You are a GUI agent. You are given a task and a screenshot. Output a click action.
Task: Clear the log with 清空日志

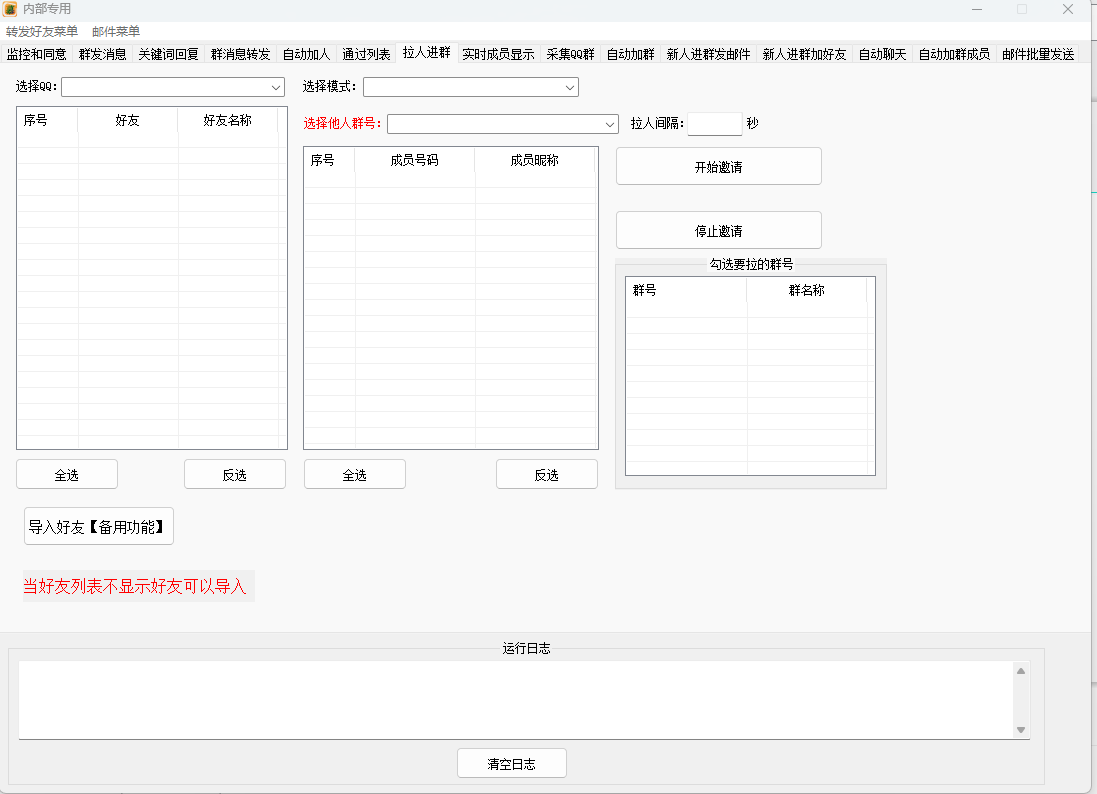511,764
